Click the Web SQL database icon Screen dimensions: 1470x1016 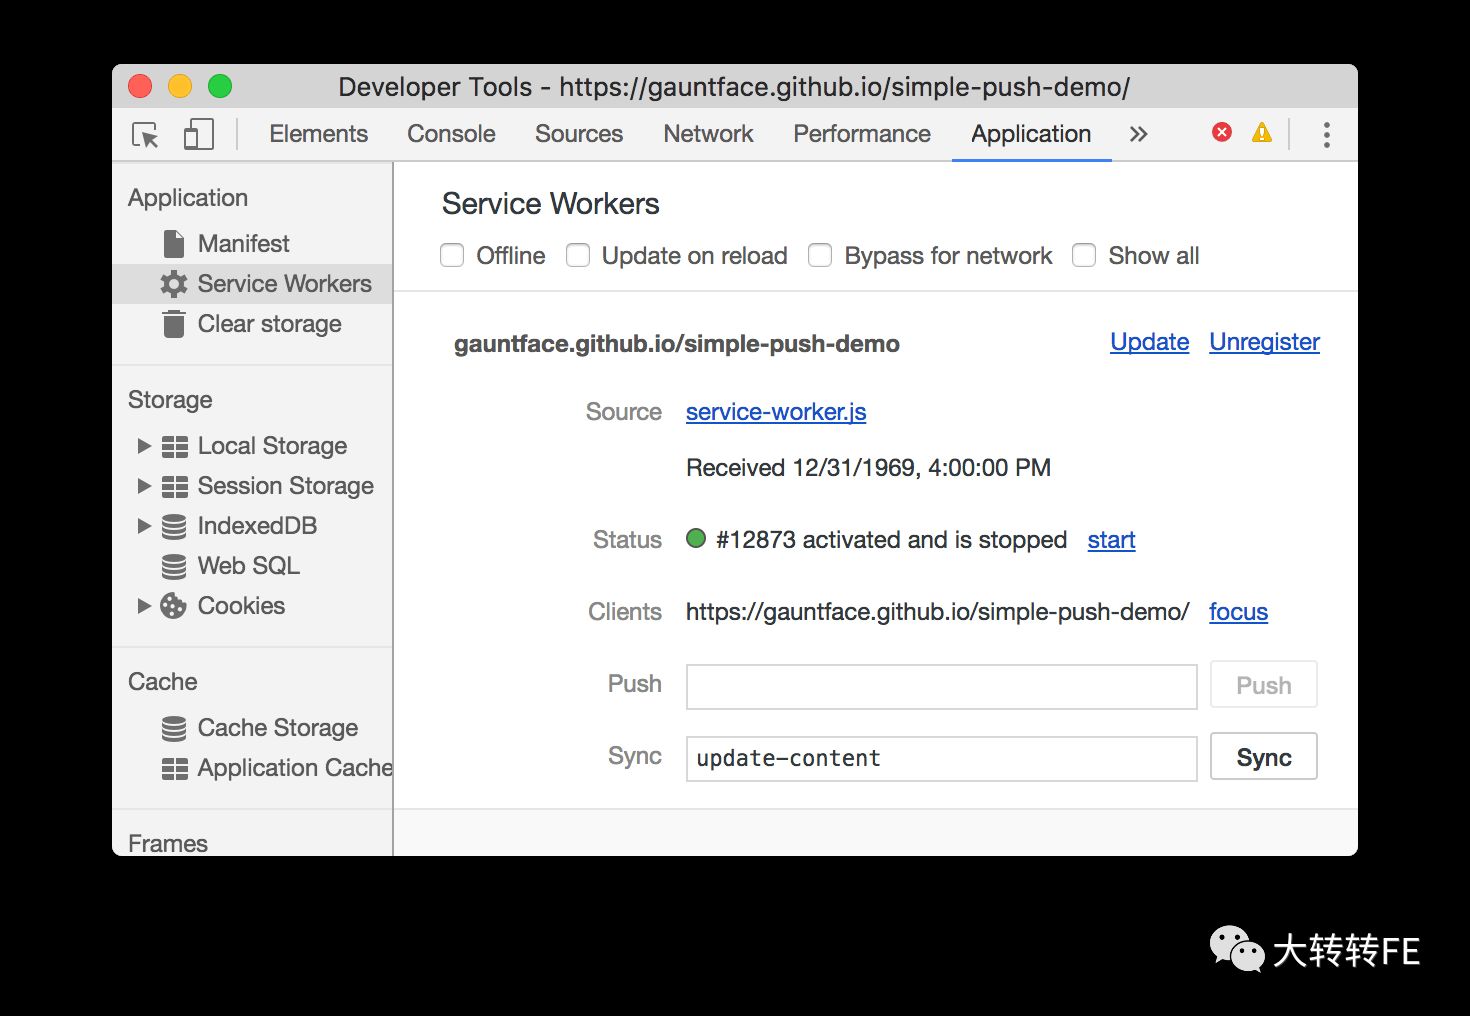tap(174, 566)
